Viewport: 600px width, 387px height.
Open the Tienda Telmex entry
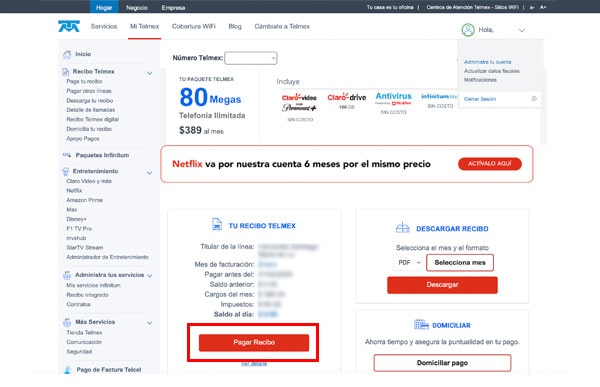[84, 333]
